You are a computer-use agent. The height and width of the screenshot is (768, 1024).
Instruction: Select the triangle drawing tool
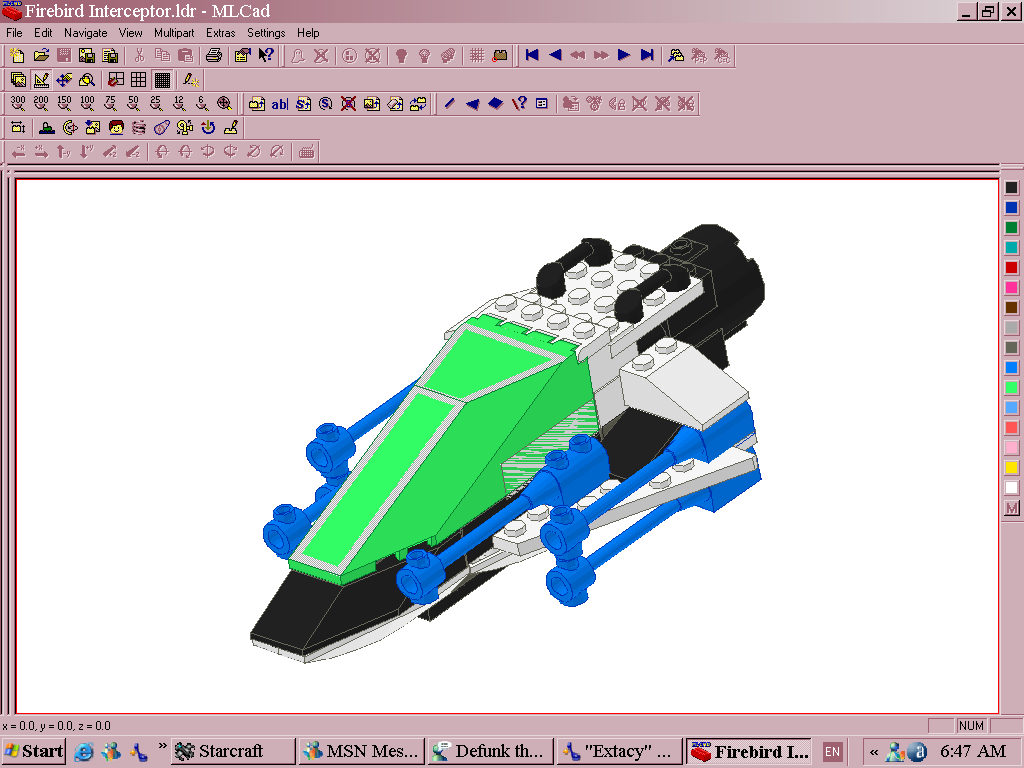(x=473, y=103)
